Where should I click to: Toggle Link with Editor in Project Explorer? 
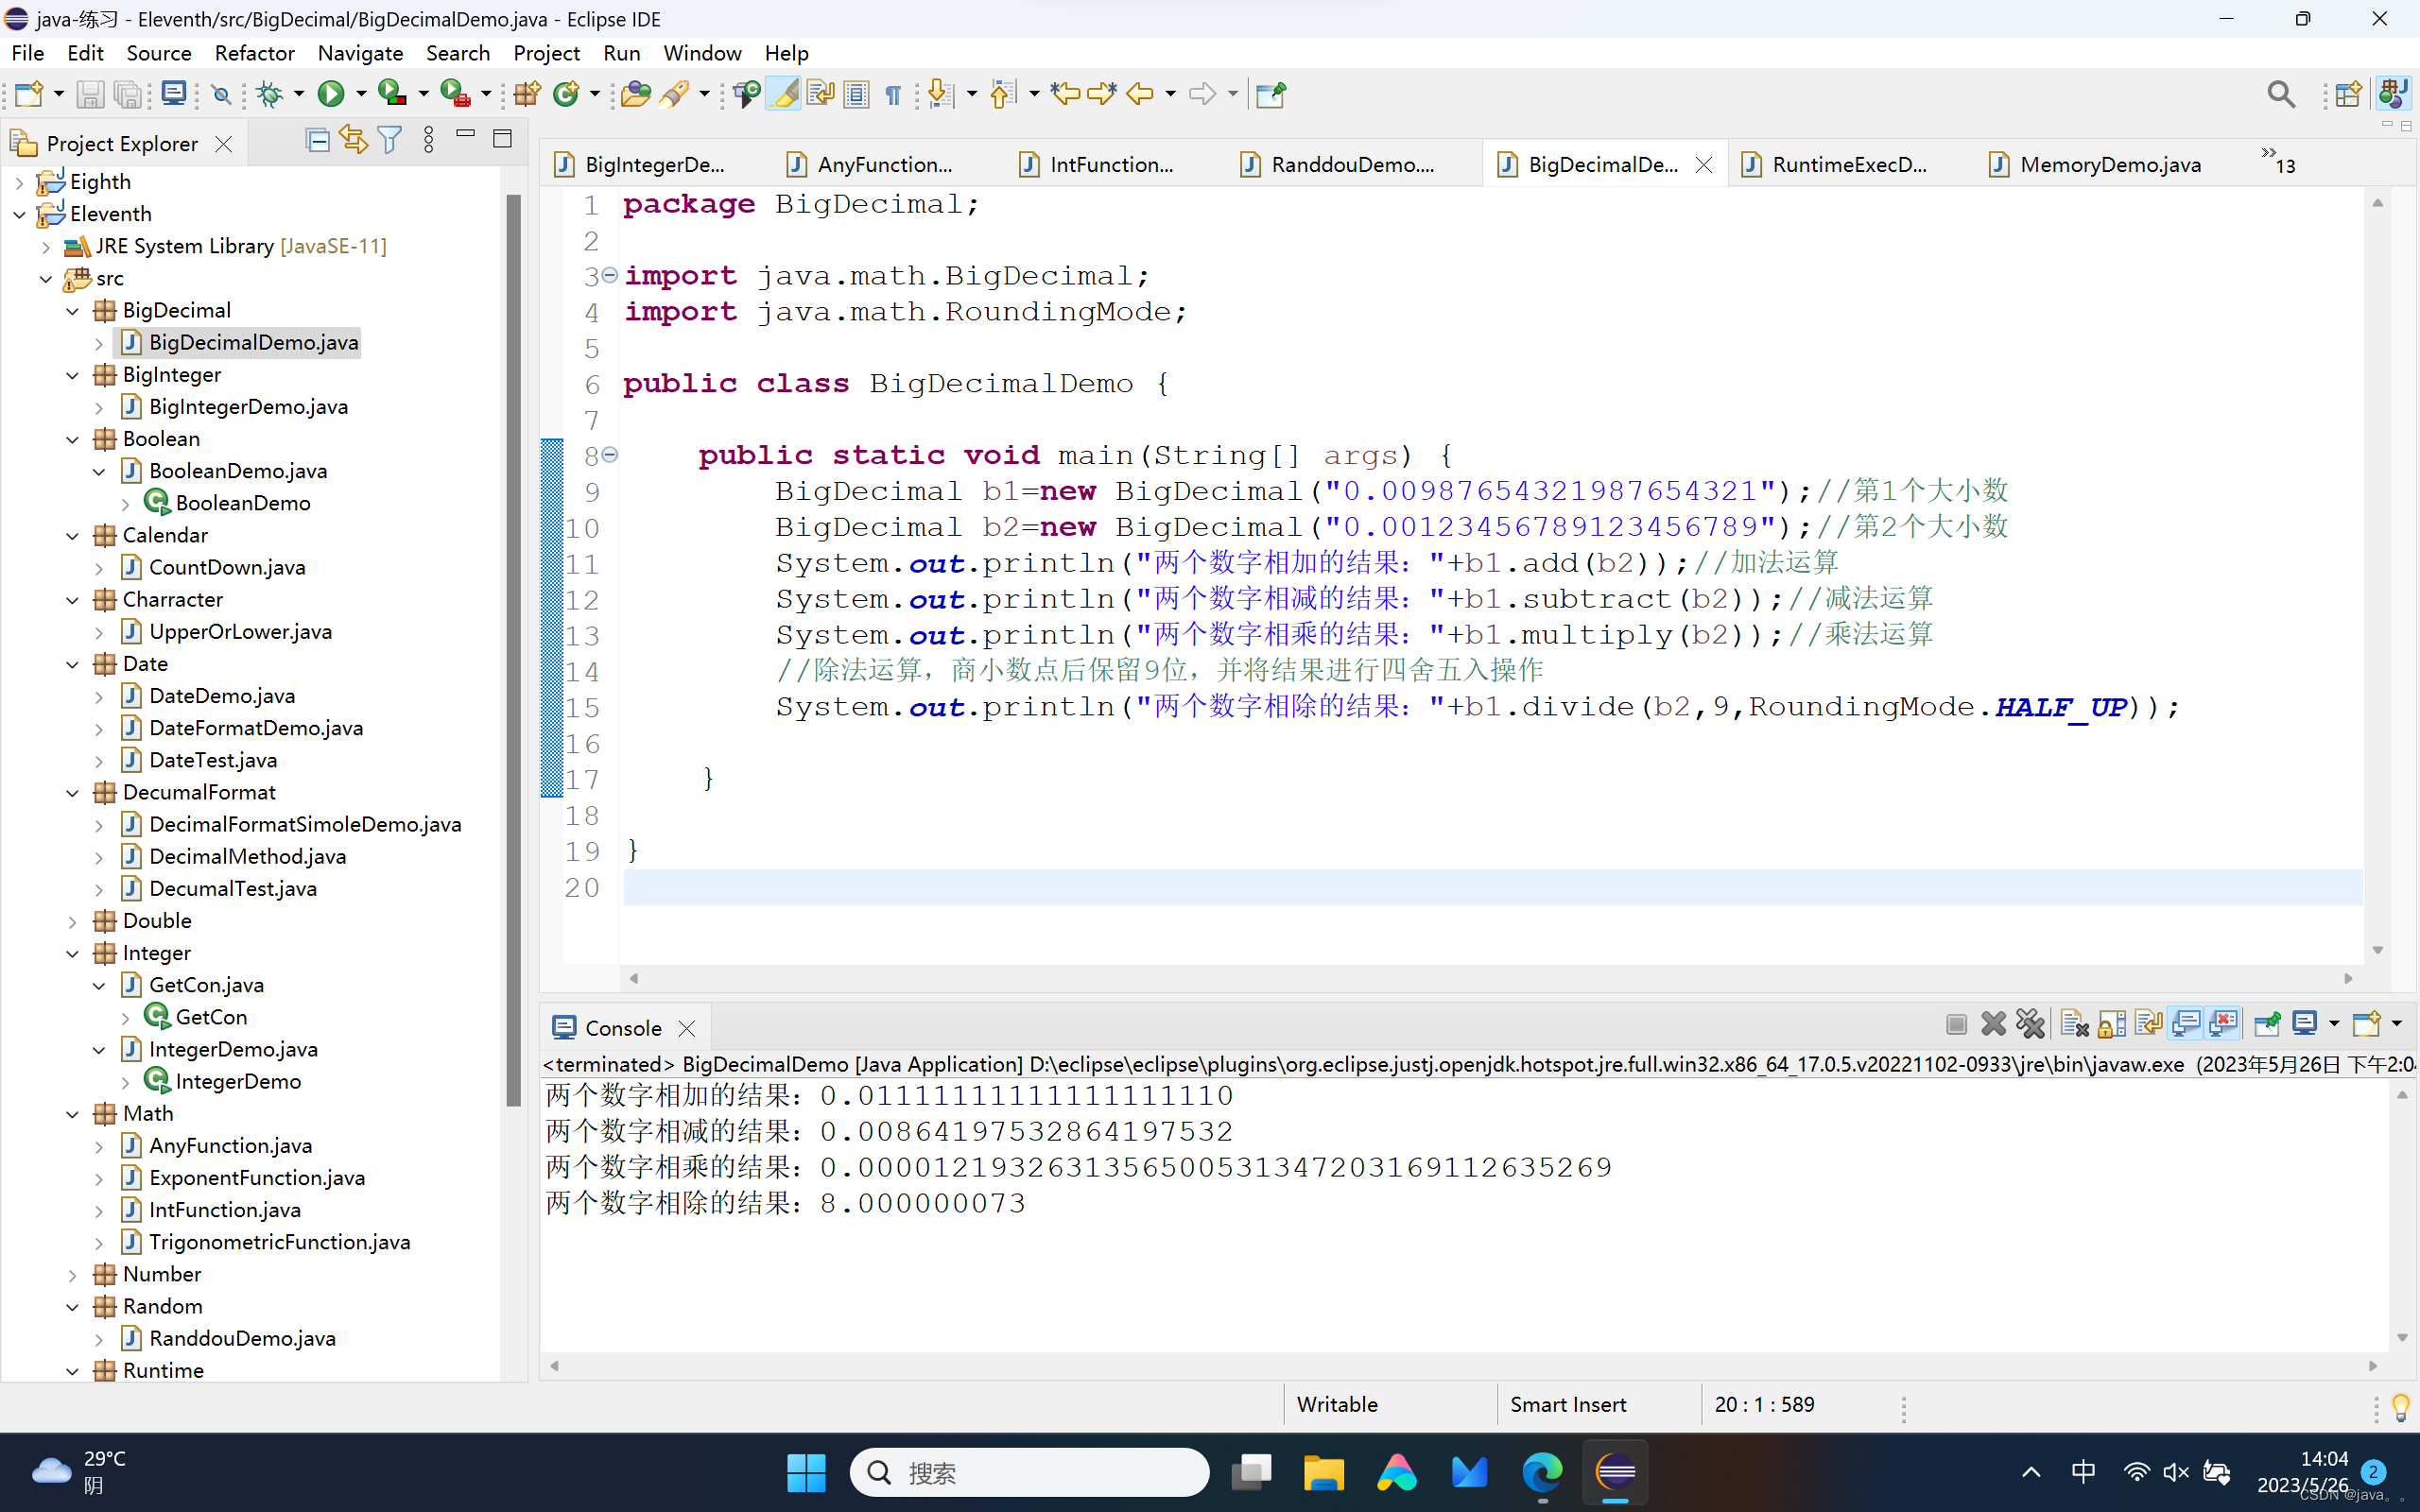(x=353, y=141)
